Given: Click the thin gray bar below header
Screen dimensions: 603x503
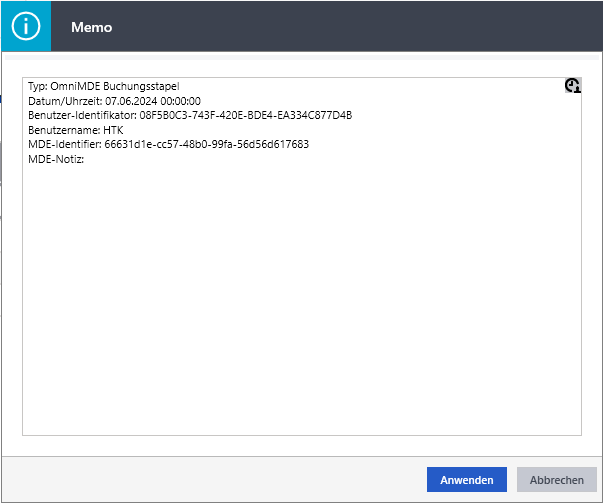Looking at the screenshot, I should tap(302, 57).
